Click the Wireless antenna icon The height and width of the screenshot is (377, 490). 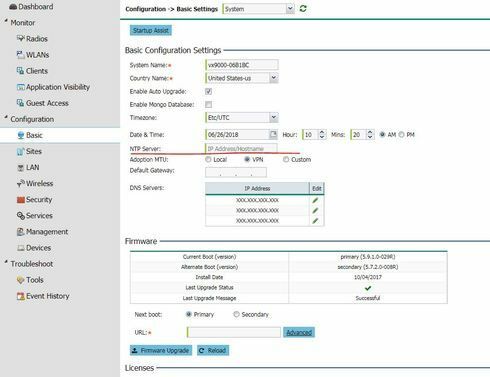pos(21,183)
